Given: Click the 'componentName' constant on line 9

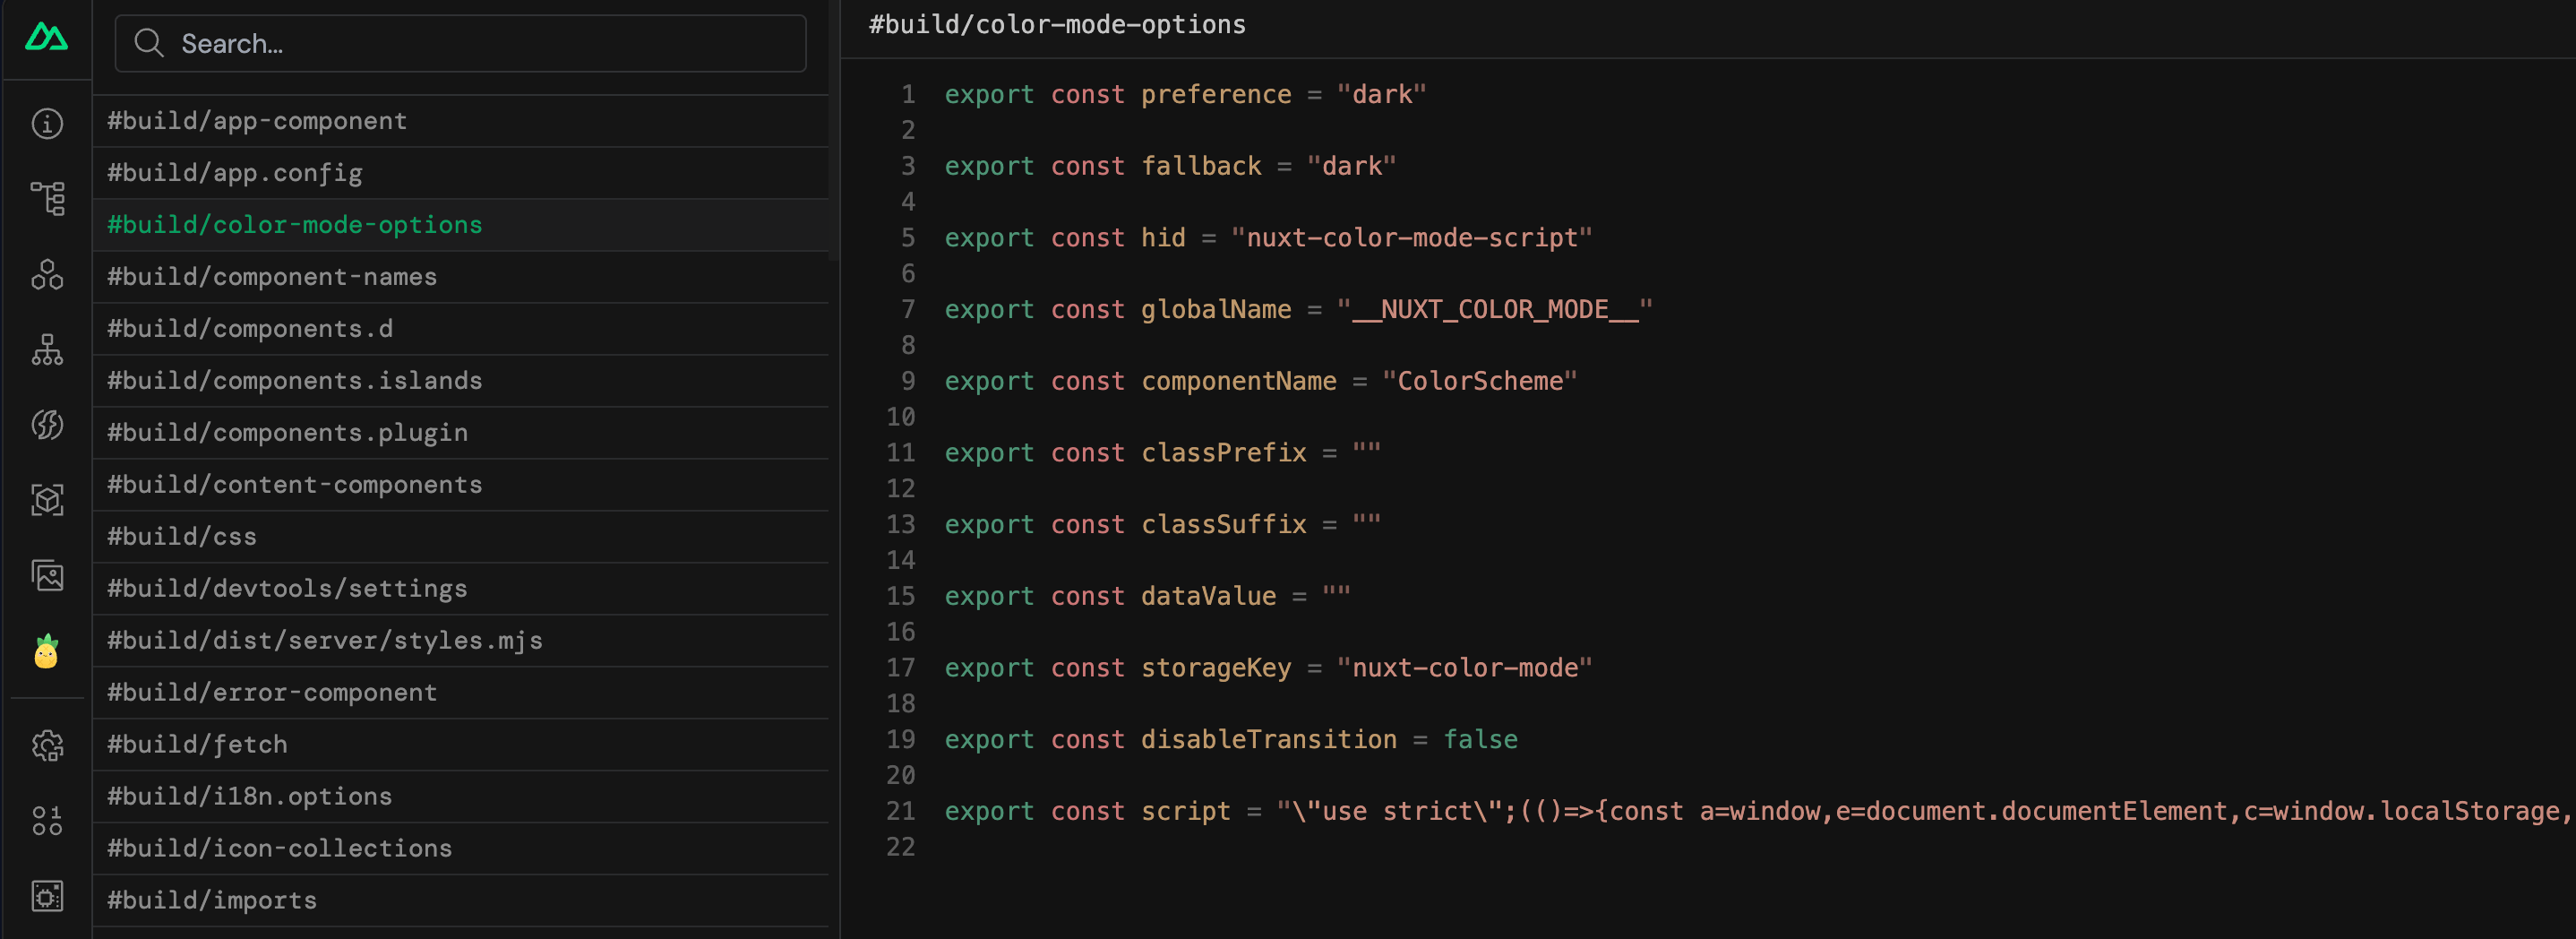Looking at the screenshot, I should (1238, 381).
